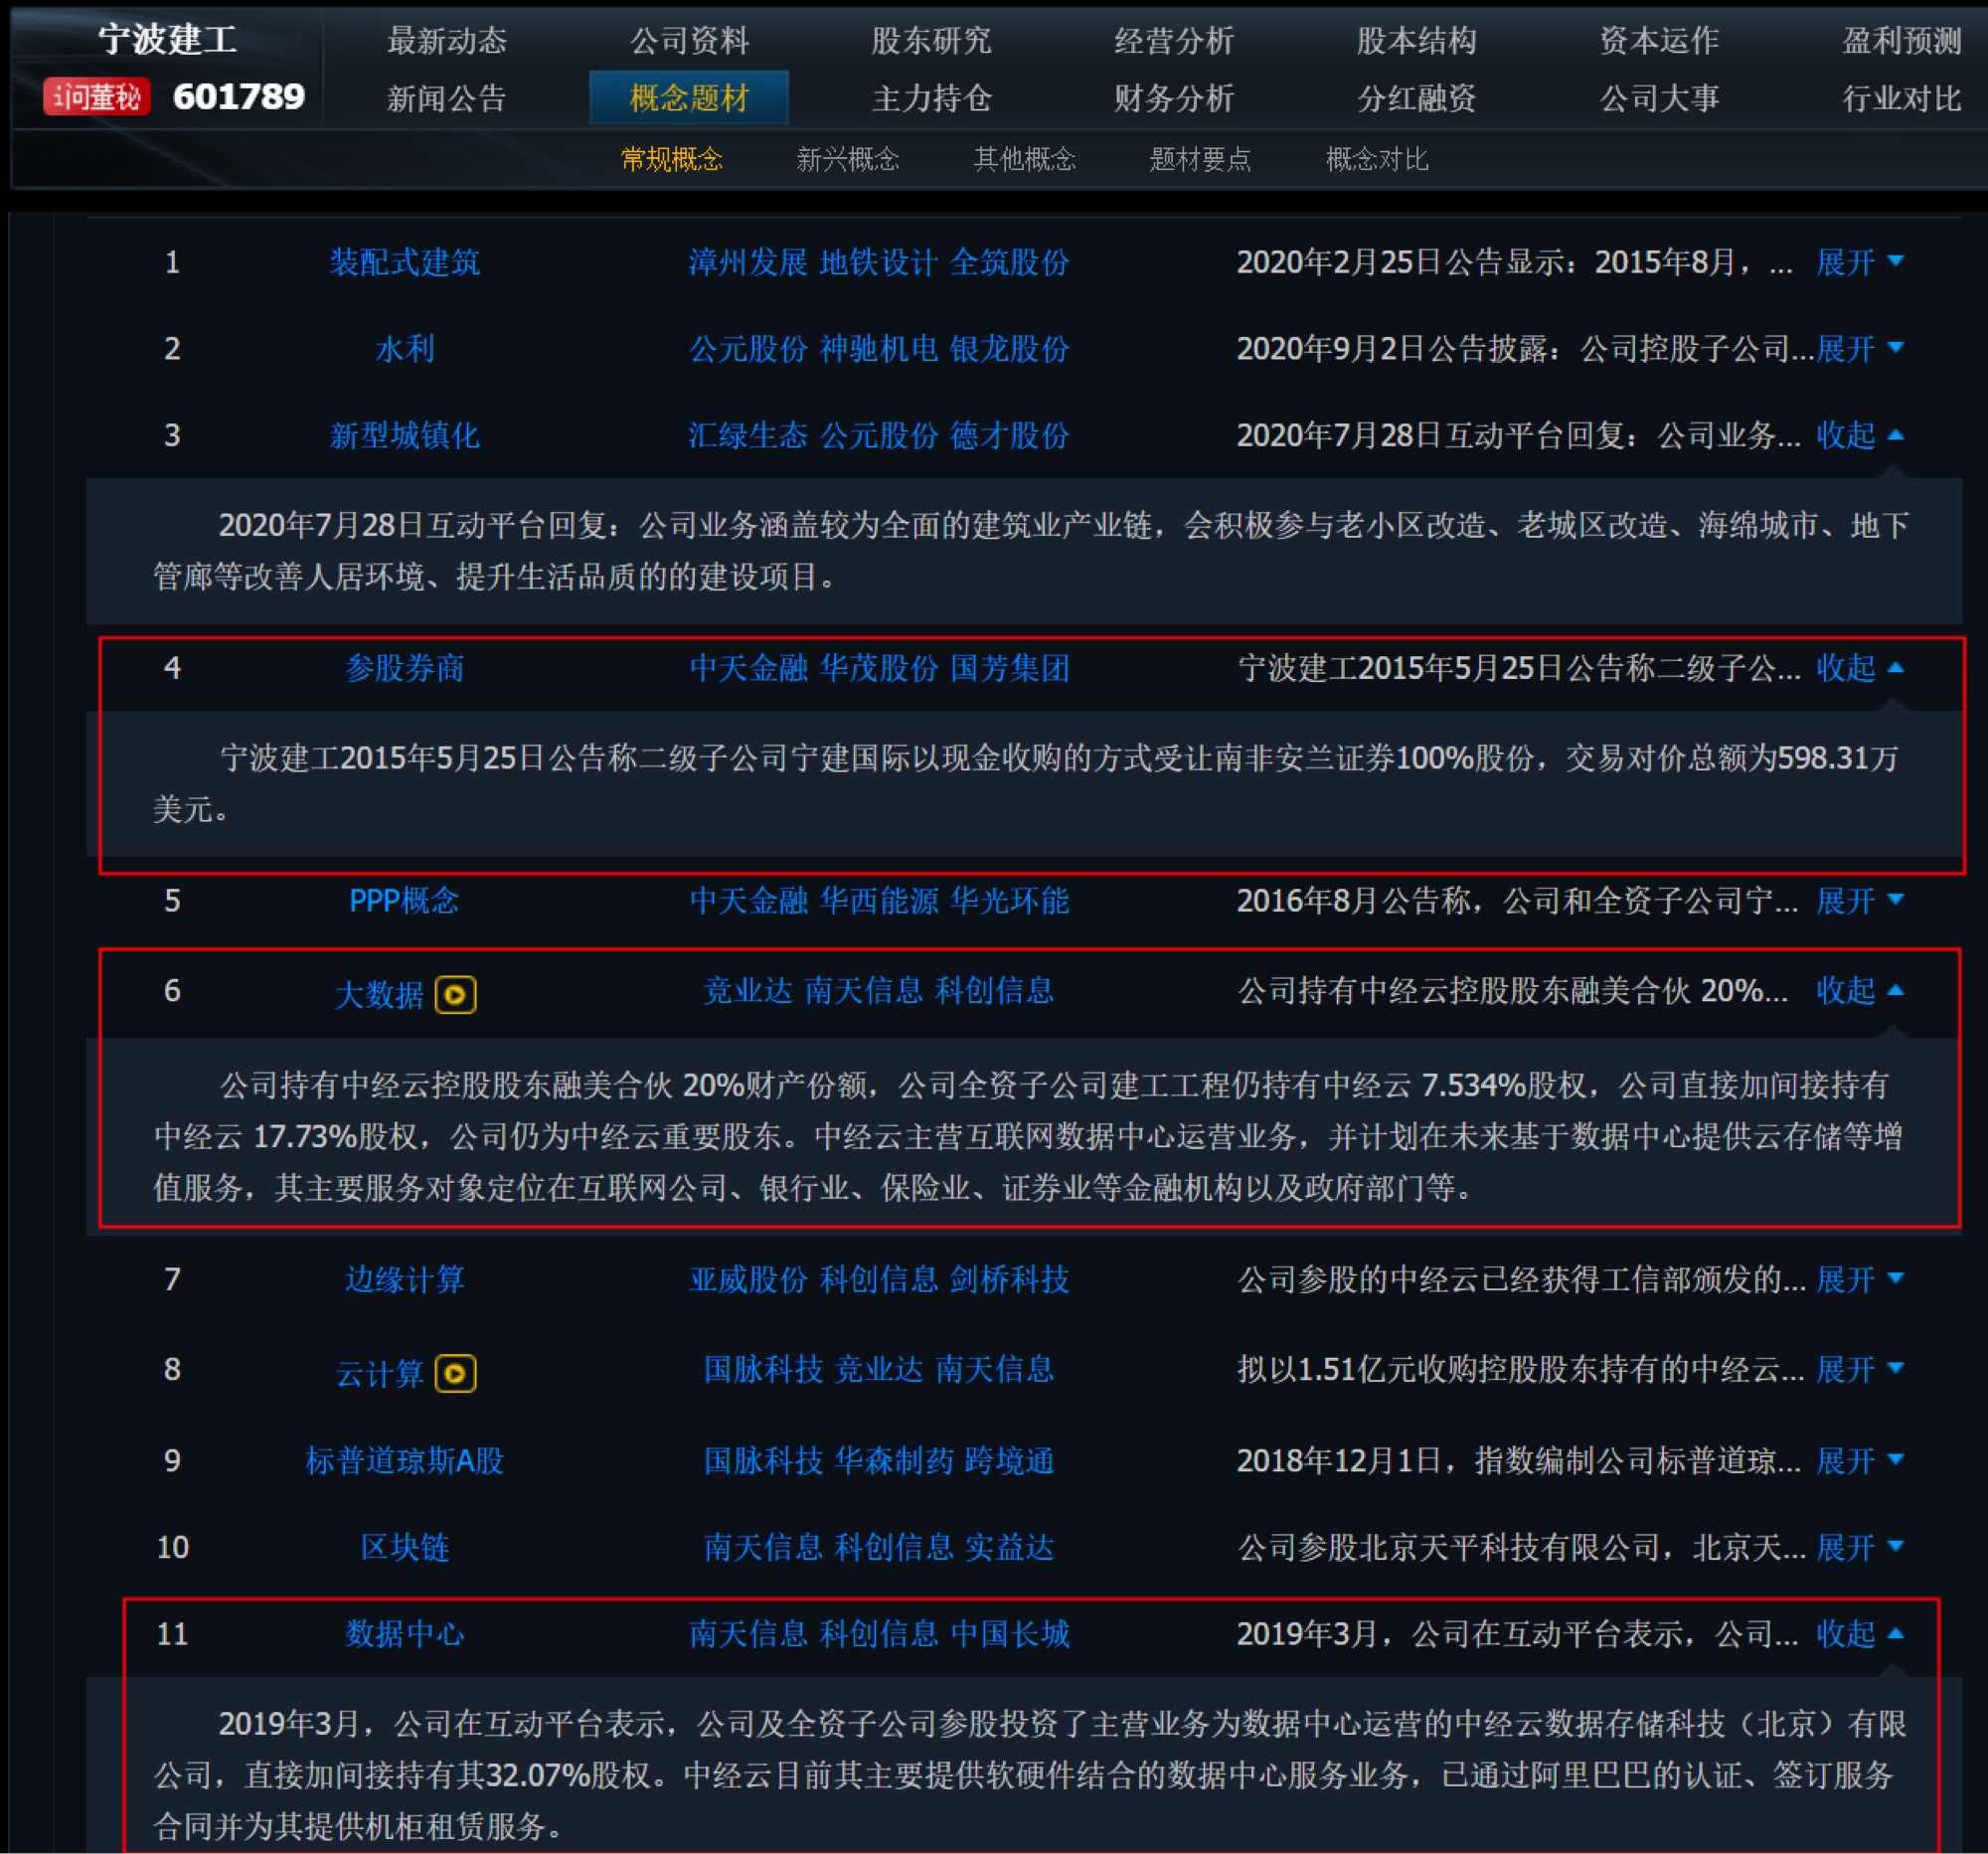The width and height of the screenshot is (1988, 1854).
Task: Click 漳州发展 related stock link
Action: pyautogui.click(x=748, y=262)
